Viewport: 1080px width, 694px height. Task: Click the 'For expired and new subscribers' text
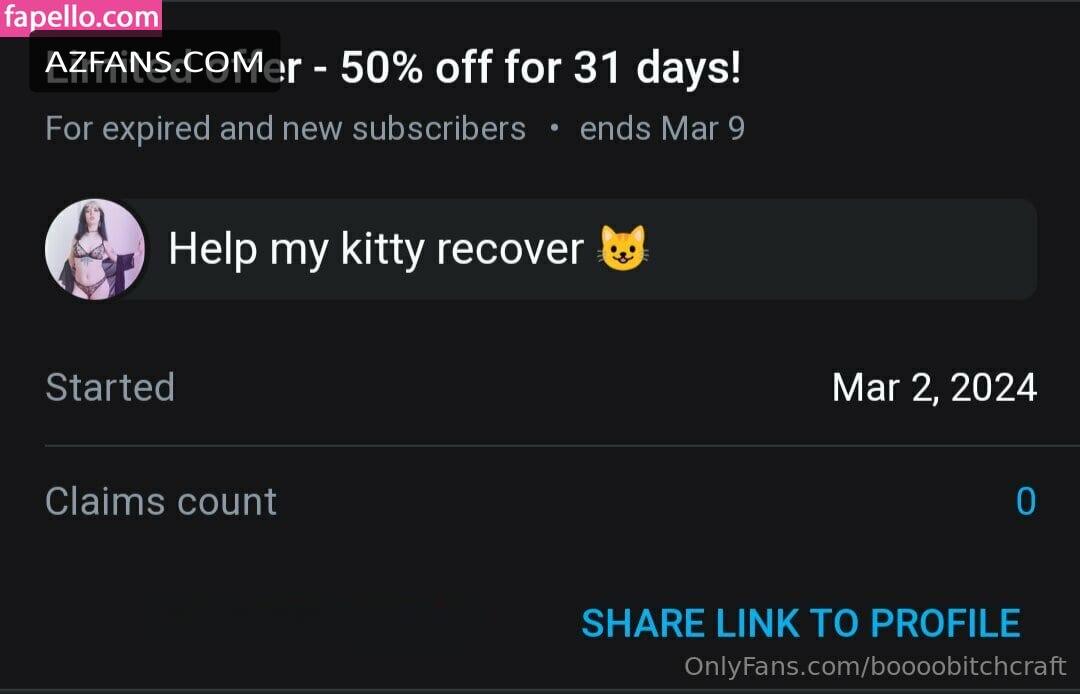click(x=285, y=129)
